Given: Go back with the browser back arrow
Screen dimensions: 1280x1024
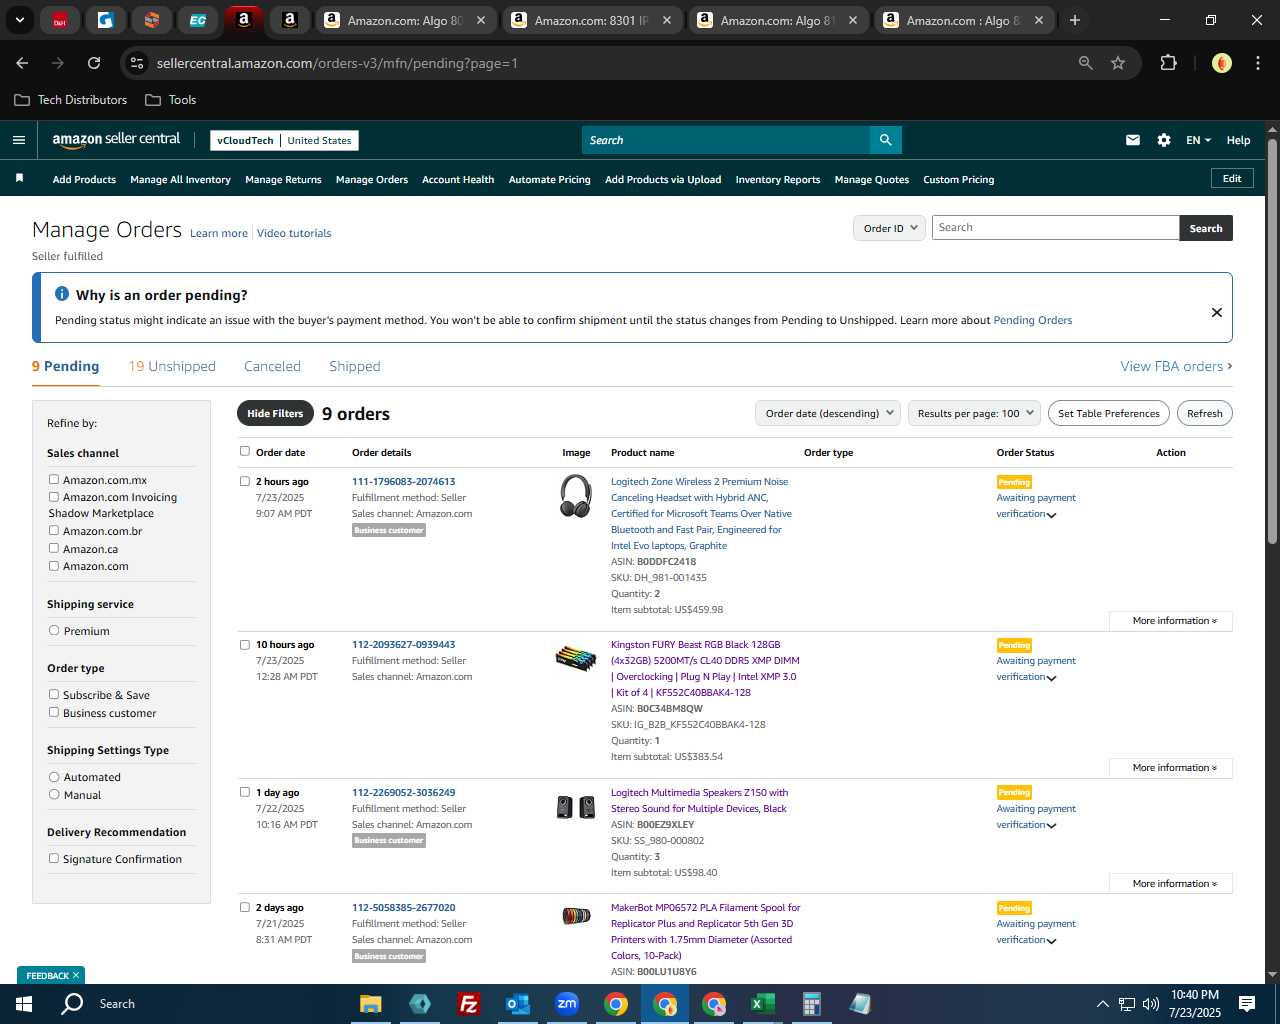Looking at the screenshot, I should [x=22, y=63].
